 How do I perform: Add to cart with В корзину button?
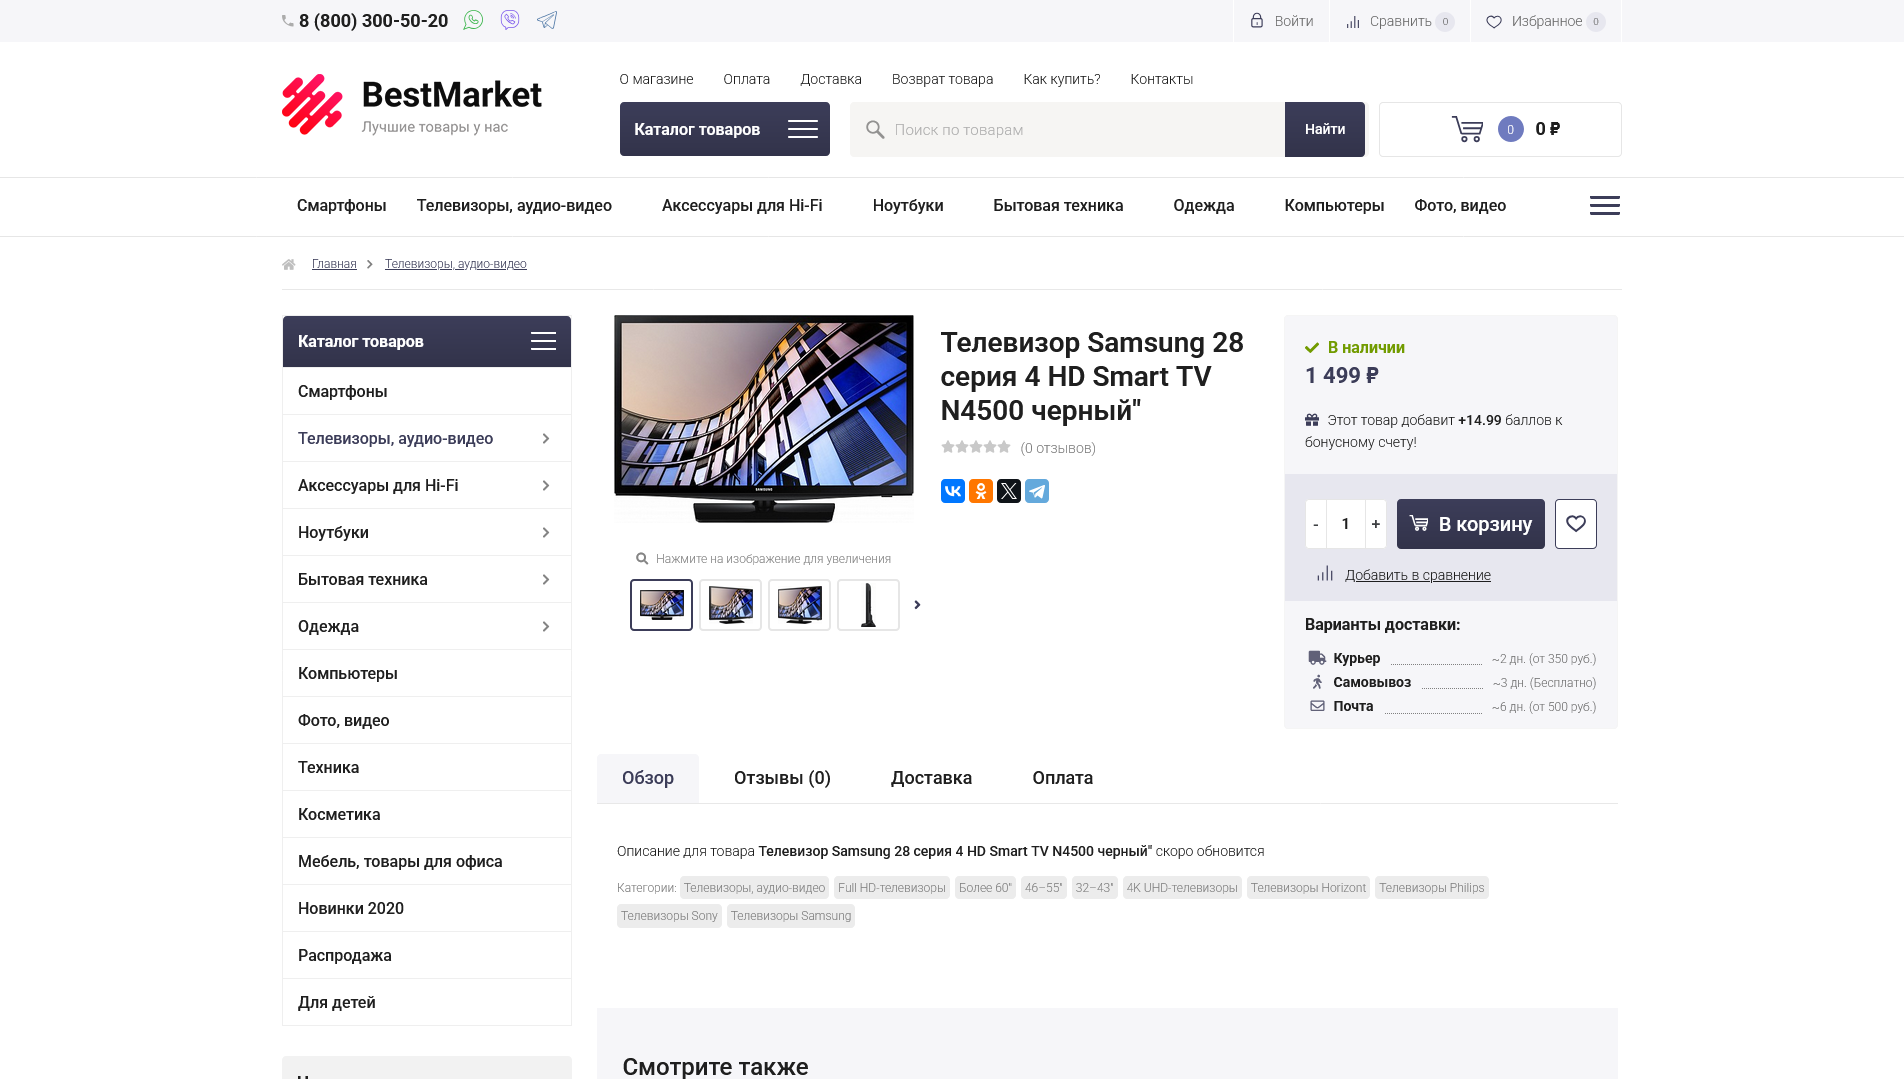coord(1471,524)
